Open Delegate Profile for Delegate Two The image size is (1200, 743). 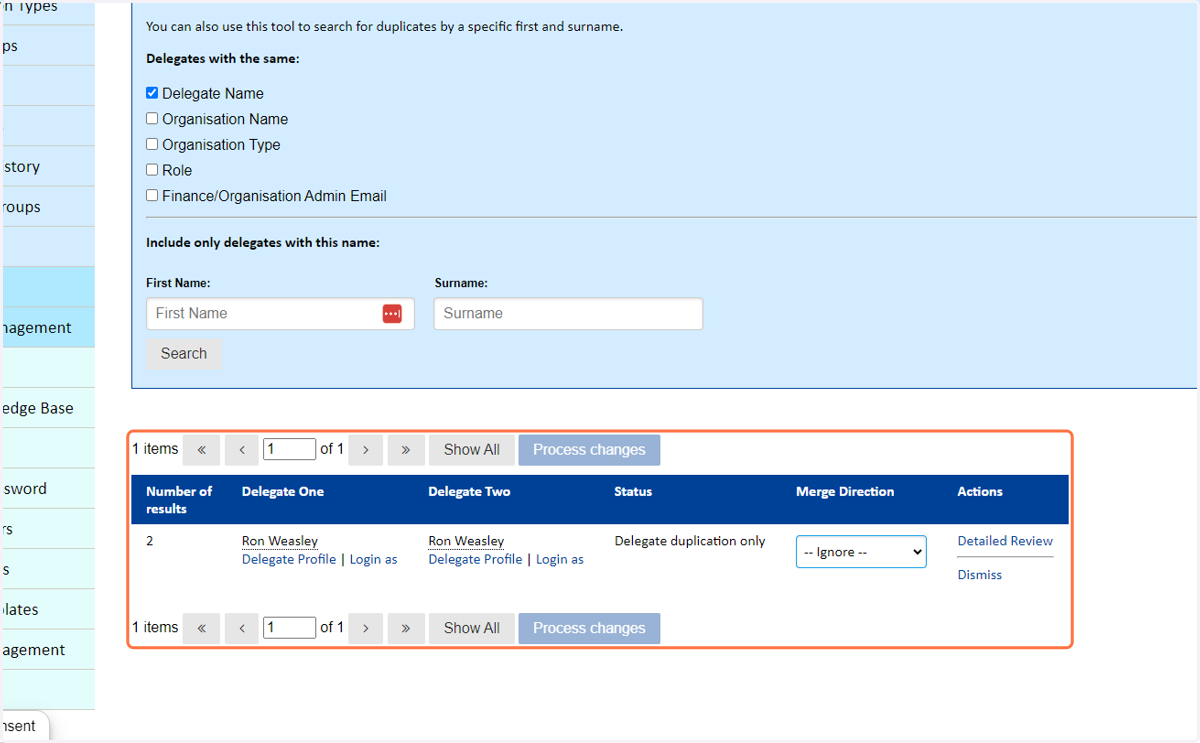coord(475,559)
